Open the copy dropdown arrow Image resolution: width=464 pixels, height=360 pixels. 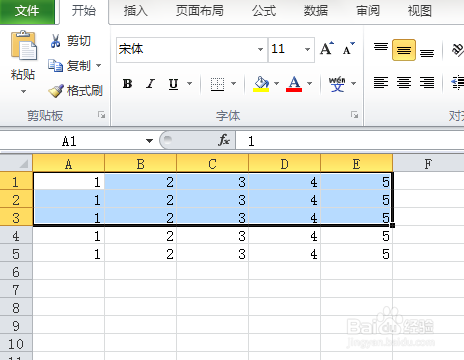(99, 66)
